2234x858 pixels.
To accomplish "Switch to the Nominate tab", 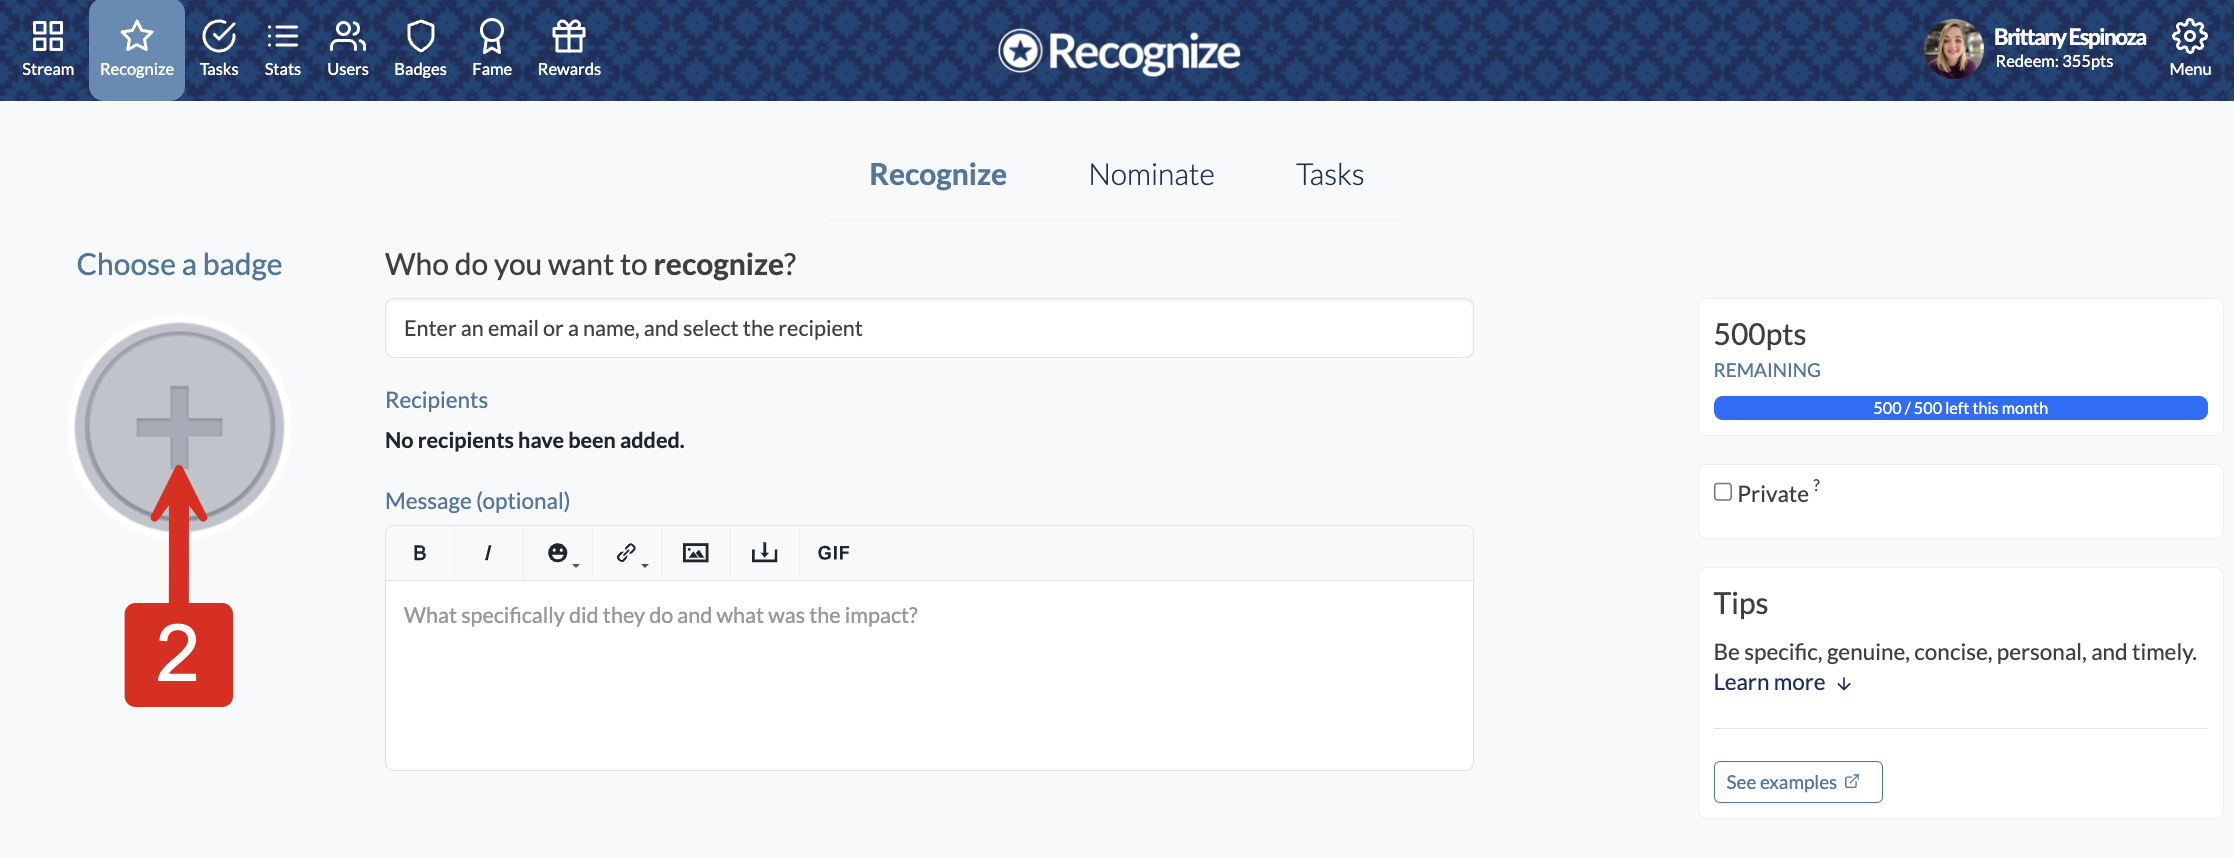I will point(1151,175).
